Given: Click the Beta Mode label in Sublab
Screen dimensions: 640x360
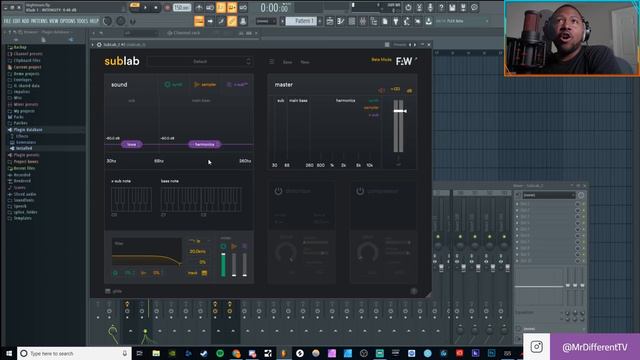Looking at the screenshot, I should [x=381, y=60].
